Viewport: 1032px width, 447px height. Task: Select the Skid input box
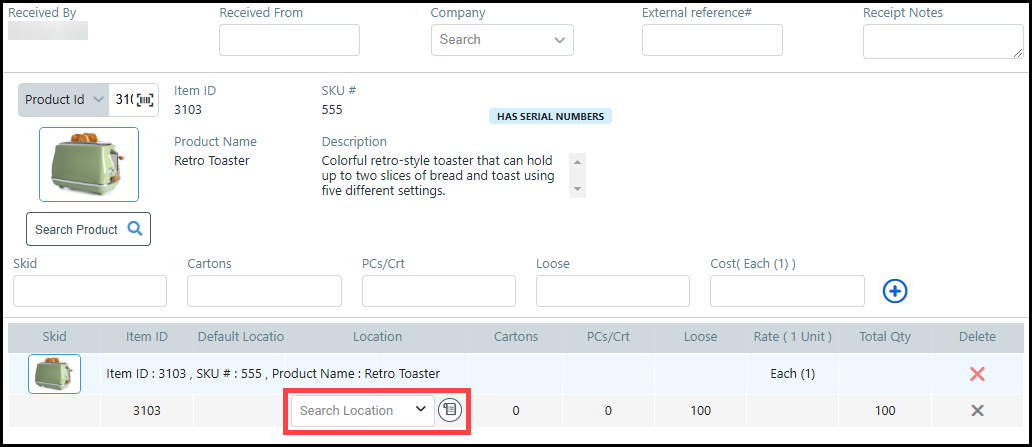[x=90, y=291]
